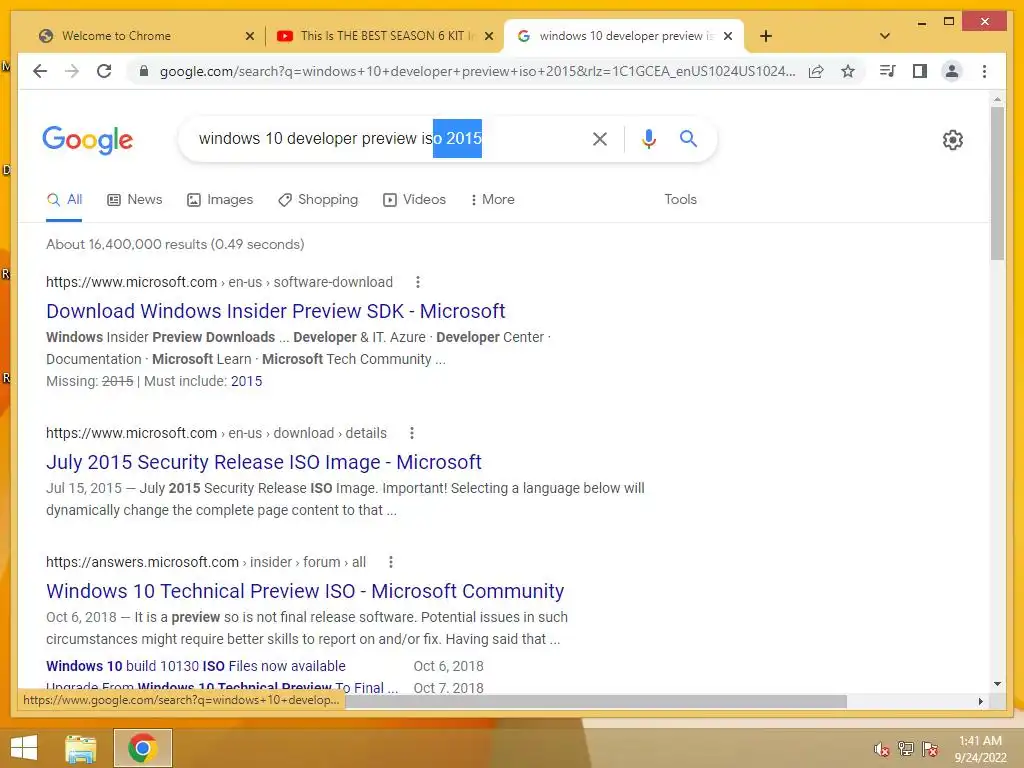This screenshot has width=1024, height=768.
Task: Open July 2015 Security Release ISO Image result
Action: click(x=264, y=462)
